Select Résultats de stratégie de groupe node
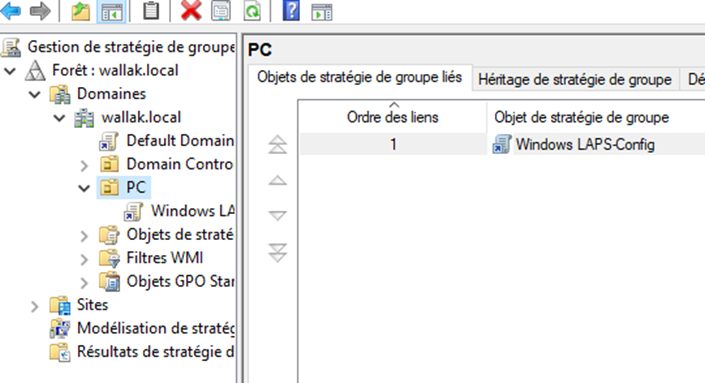The image size is (705, 383). coord(155,352)
